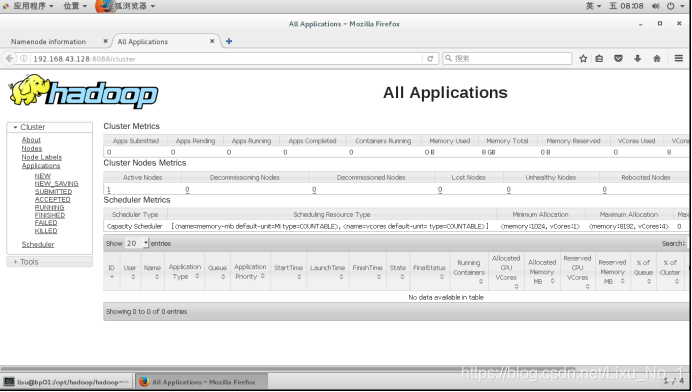Click the Firefox icon in taskbar
This screenshot has height=392, width=692.
[144, 381]
